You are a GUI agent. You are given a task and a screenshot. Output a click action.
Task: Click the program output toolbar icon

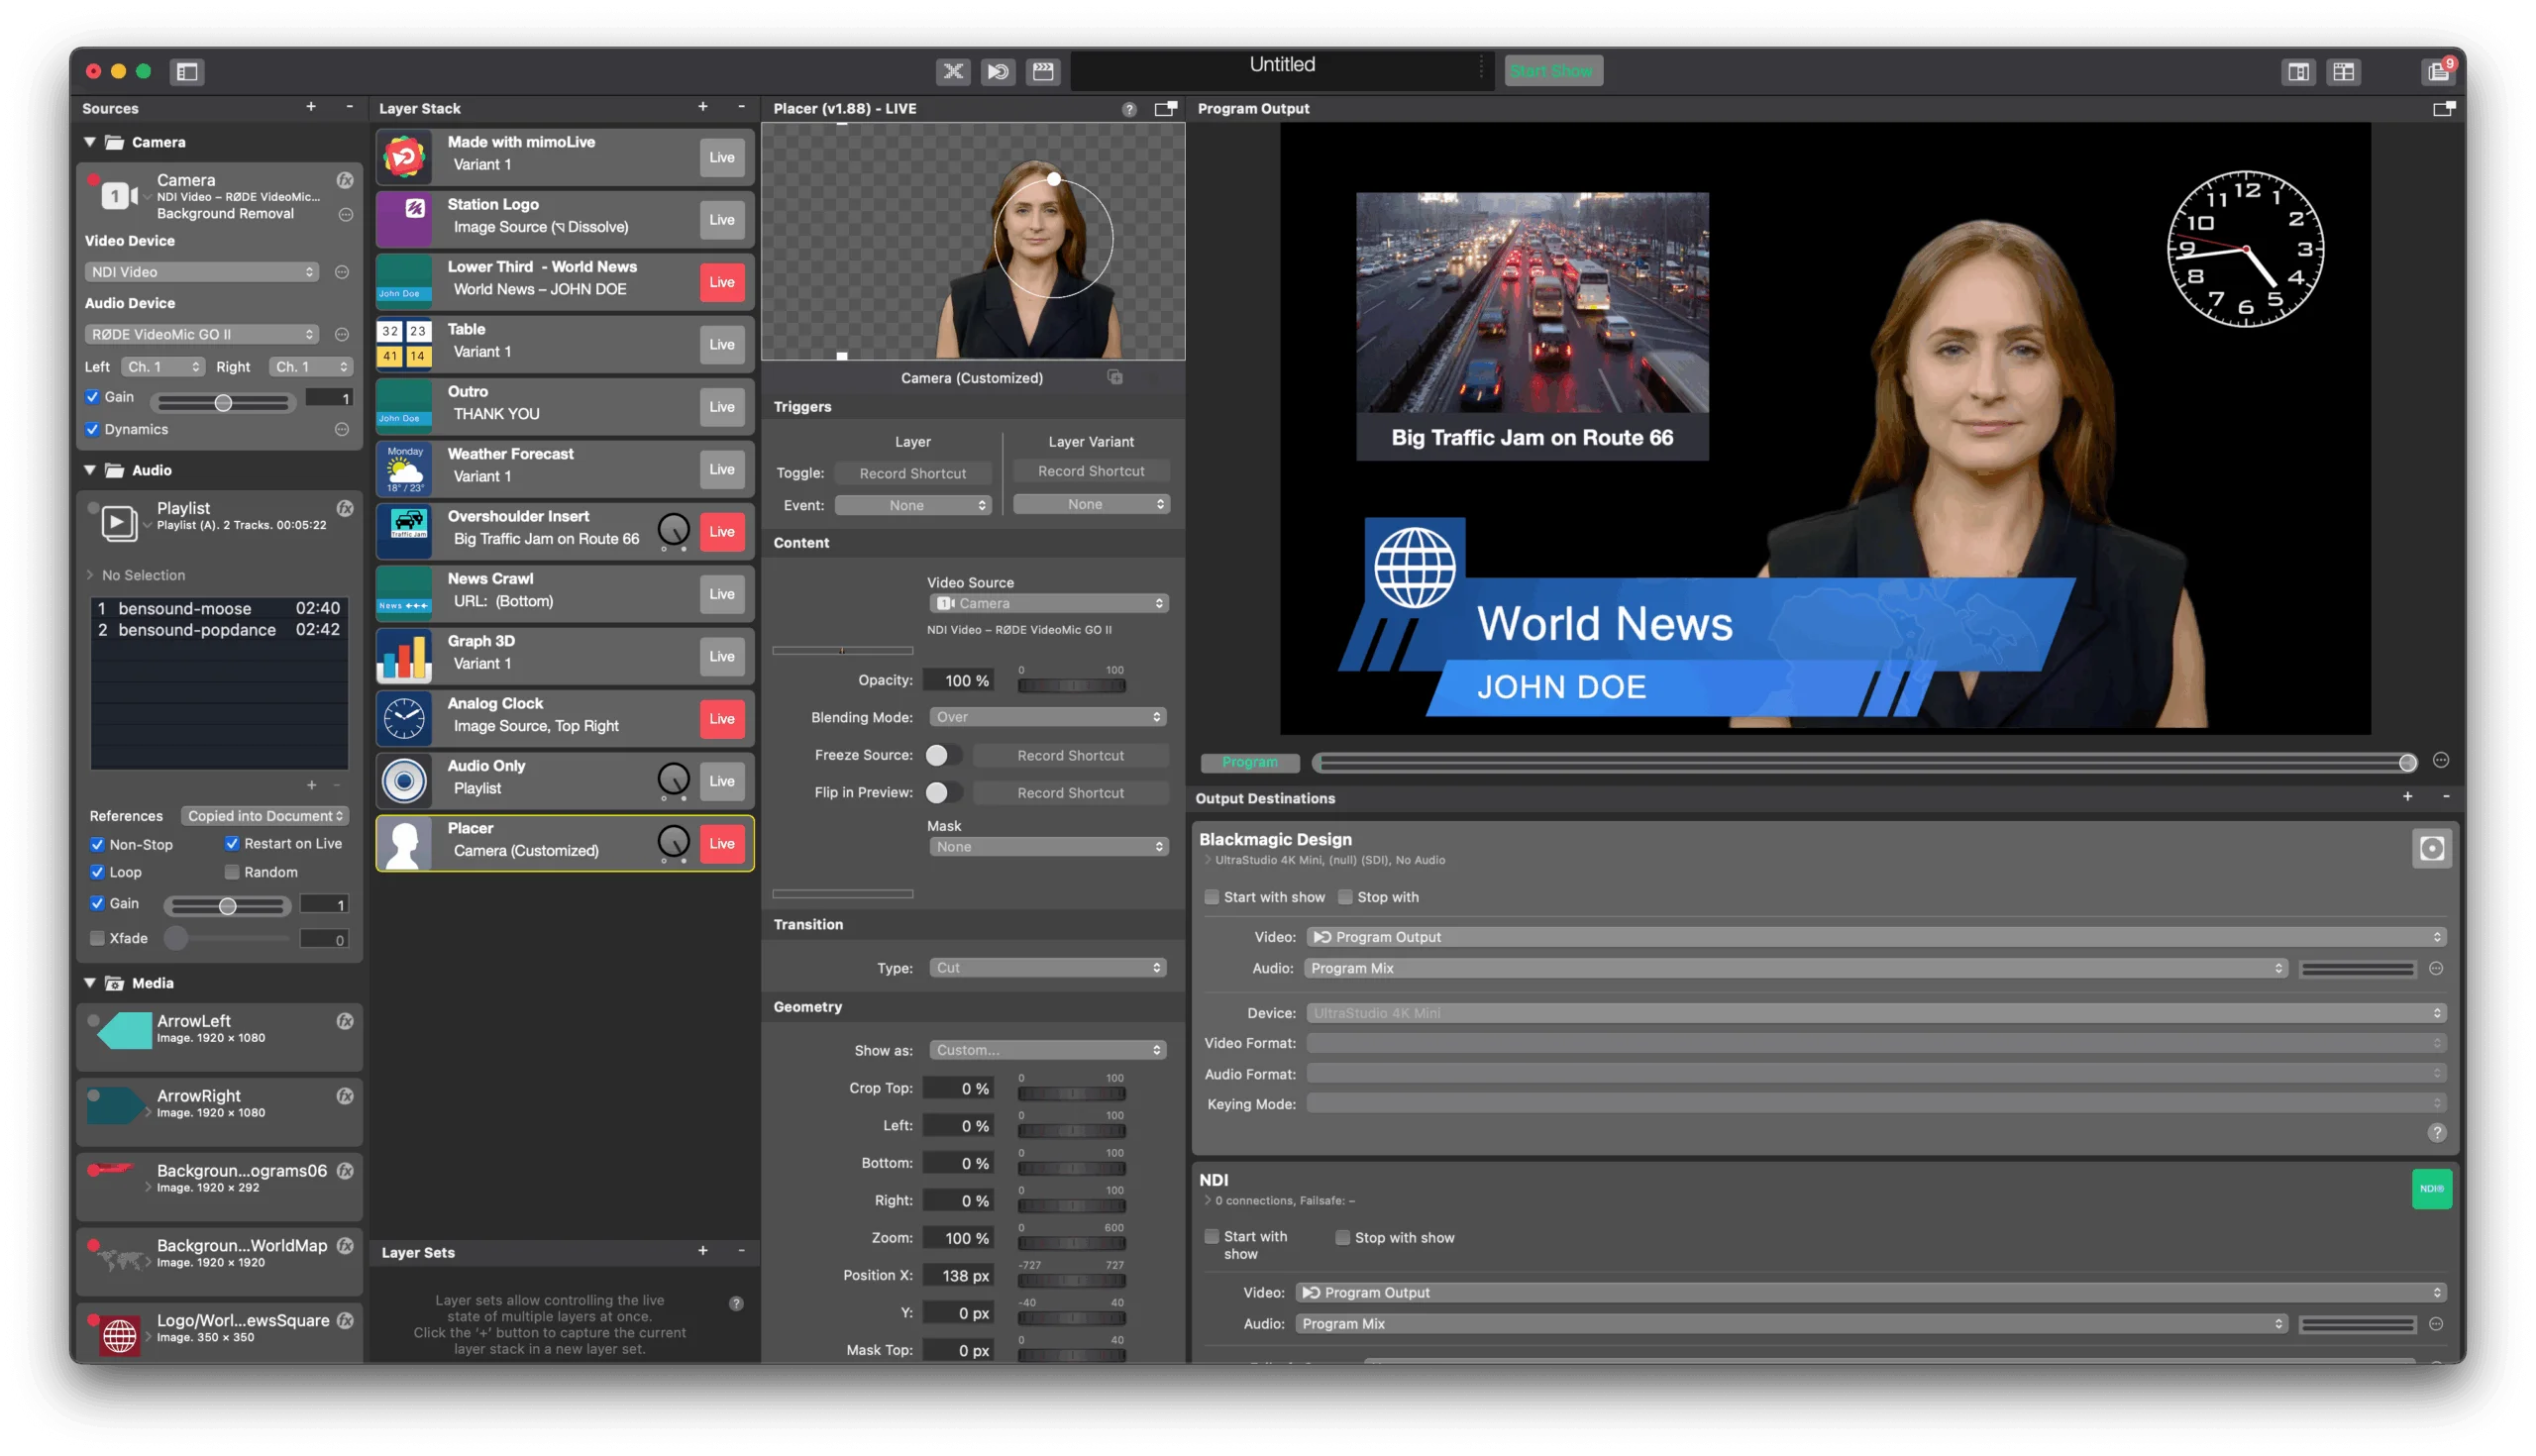(998, 71)
